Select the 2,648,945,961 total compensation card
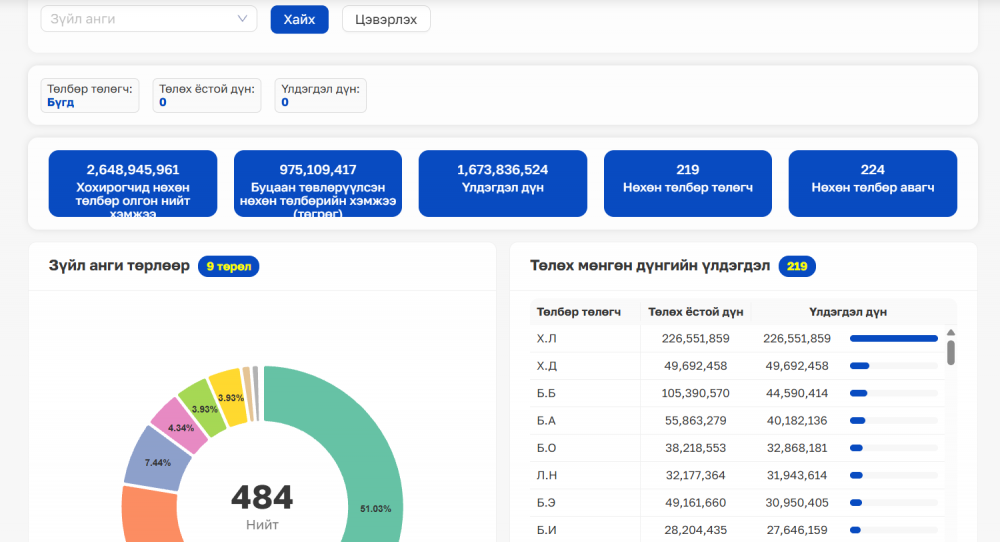Image resolution: width=1000 pixels, height=542 pixels. [133, 184]
